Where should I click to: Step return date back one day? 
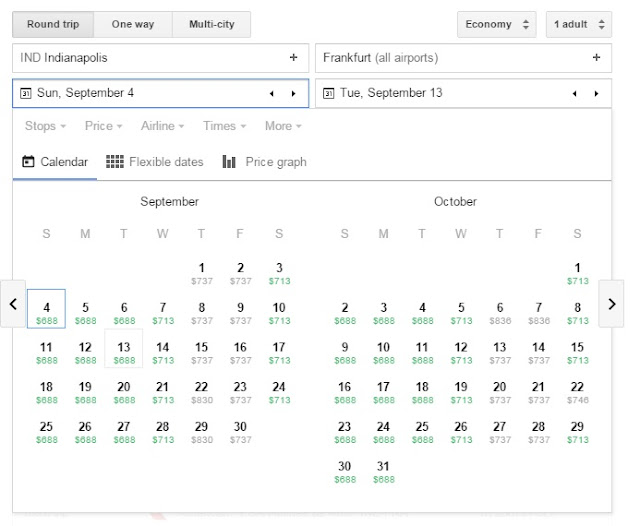[574, 94]
